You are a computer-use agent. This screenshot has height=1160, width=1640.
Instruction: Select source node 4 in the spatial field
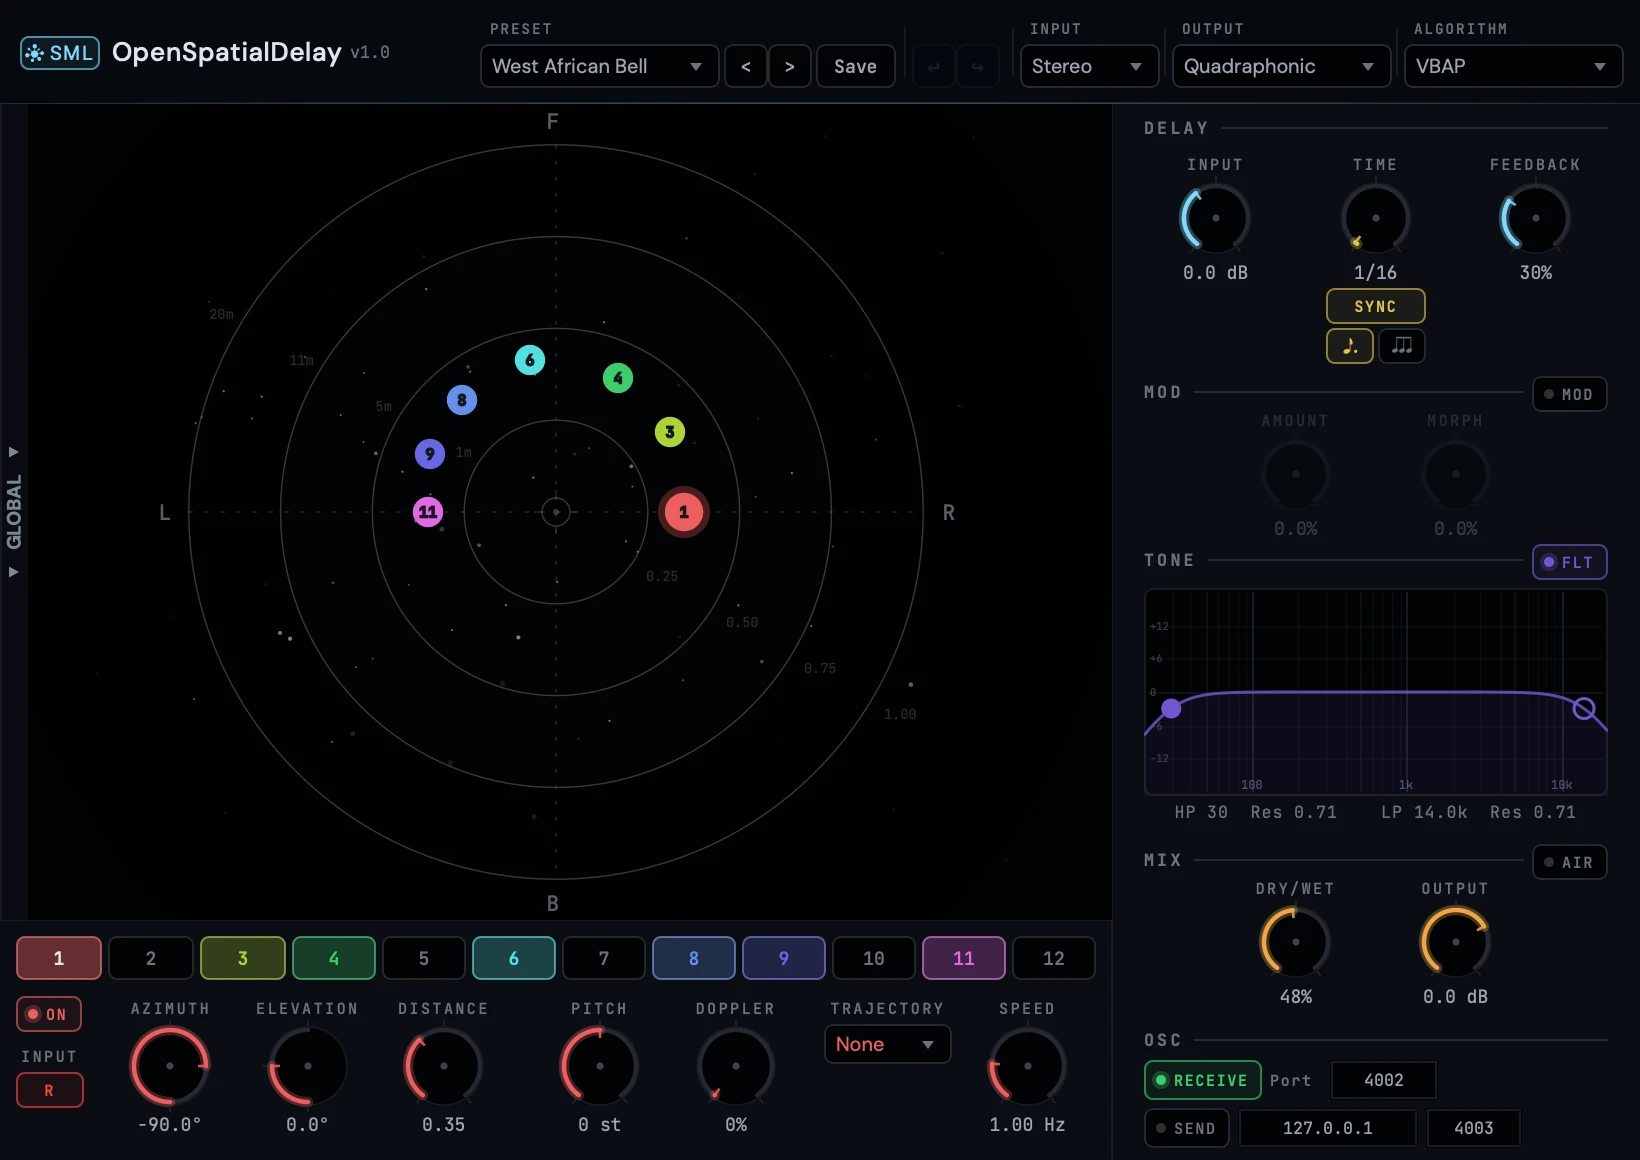click(x=618, y=378)
